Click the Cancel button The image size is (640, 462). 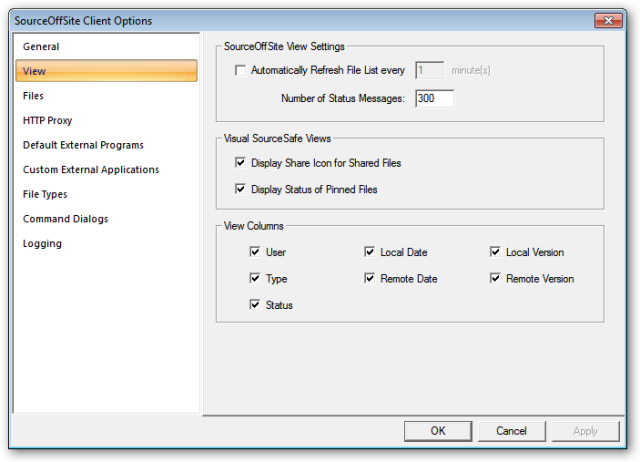click(x=511, y=431)
